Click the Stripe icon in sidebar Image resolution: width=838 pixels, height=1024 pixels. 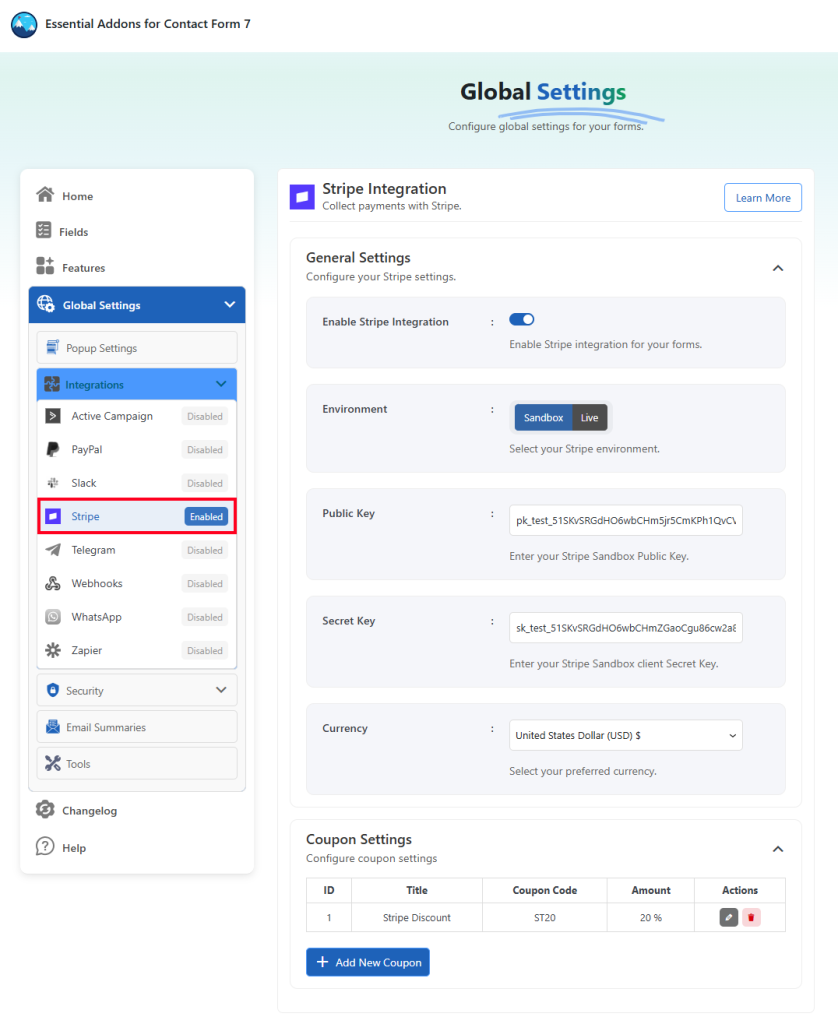[x=53, y=517]
